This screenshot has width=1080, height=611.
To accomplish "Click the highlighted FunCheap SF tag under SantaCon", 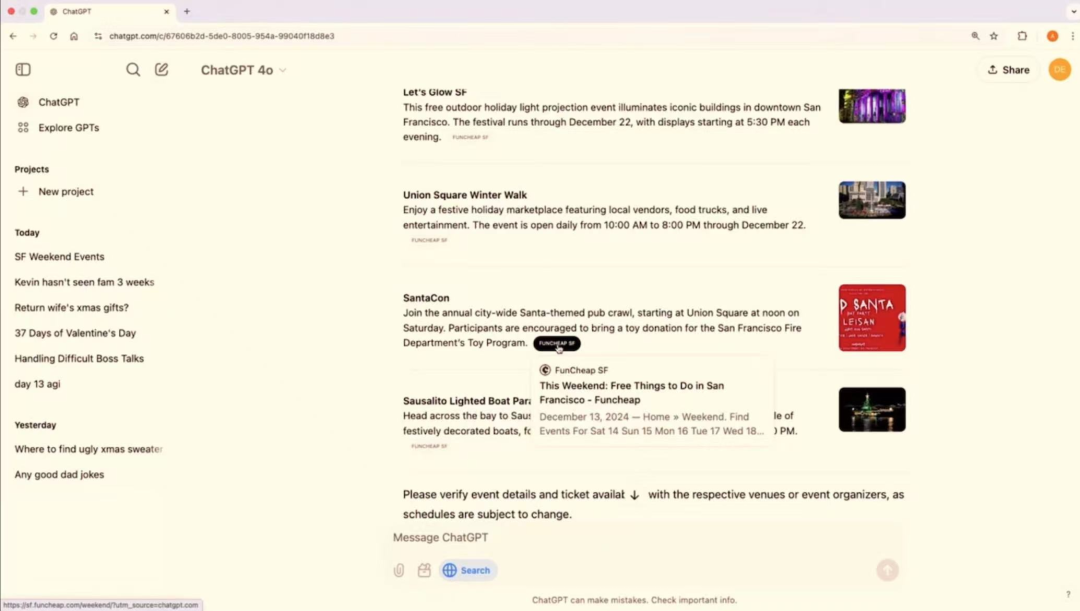I will click(x=557, y=343).
